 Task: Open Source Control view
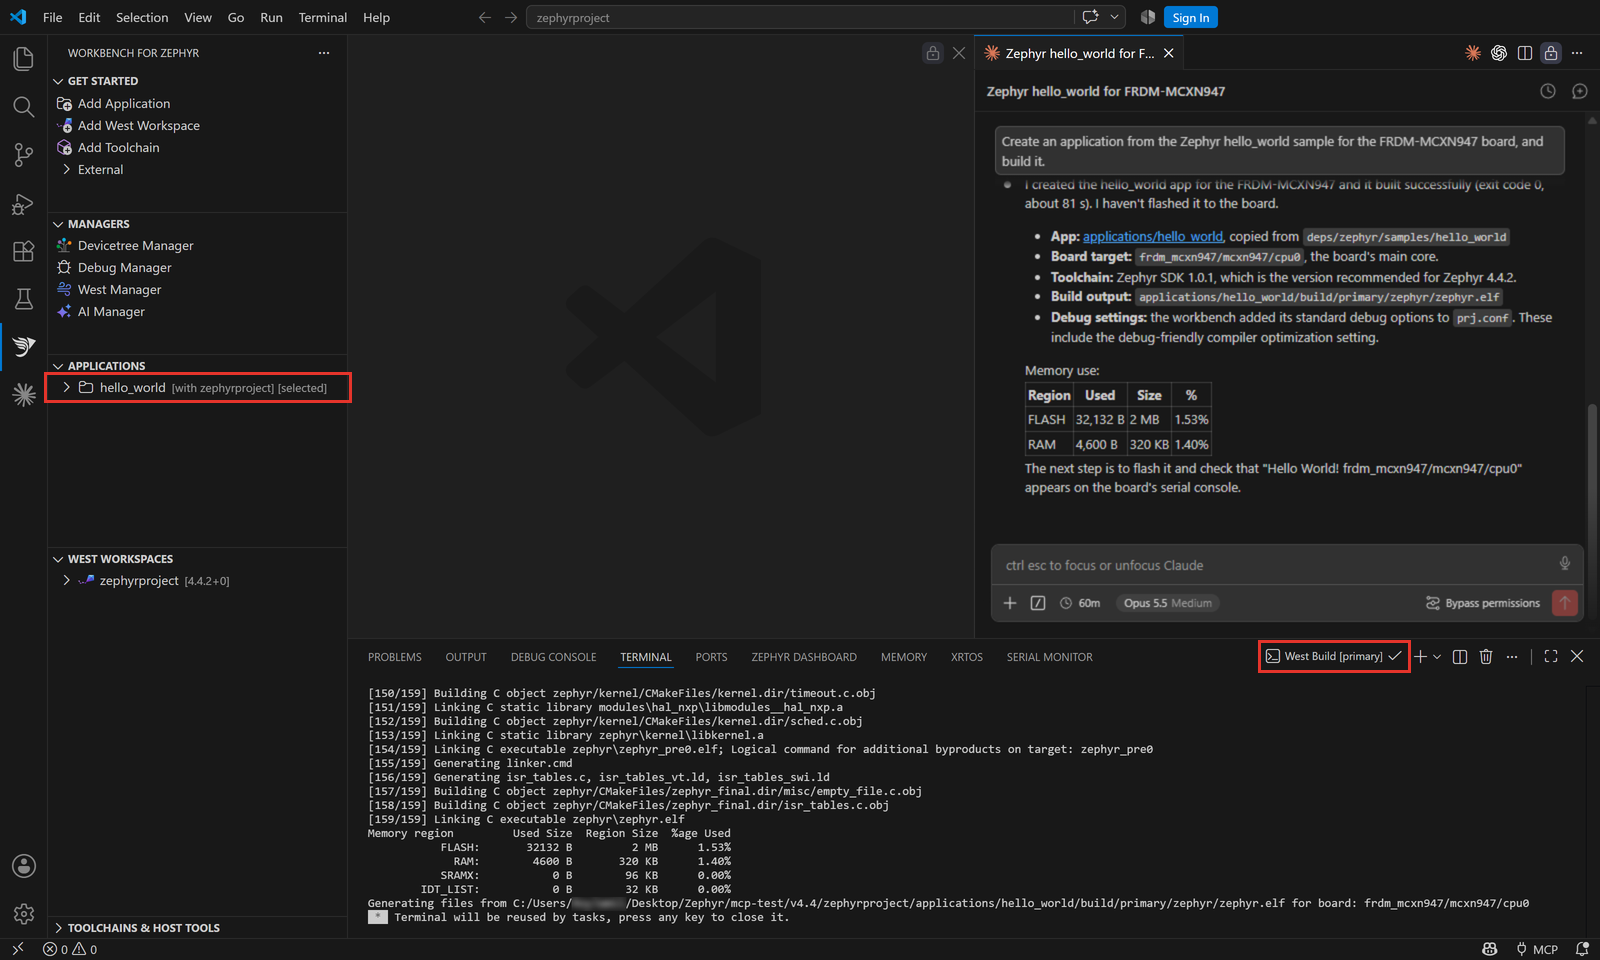23,155
